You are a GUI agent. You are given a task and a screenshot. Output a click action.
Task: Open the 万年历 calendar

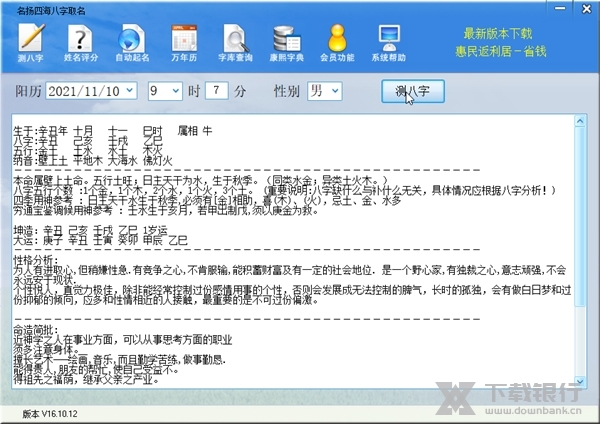coord(184,43)
